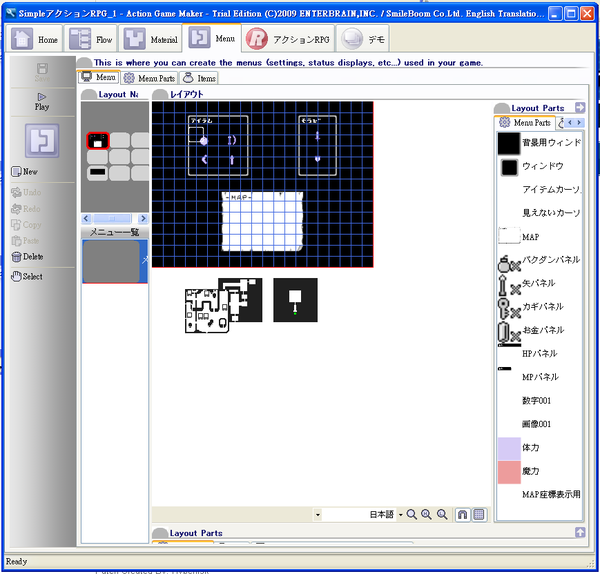600x574 pixels.
Task: Select the MAP part in parts list
Action: (x=540, y=236)
